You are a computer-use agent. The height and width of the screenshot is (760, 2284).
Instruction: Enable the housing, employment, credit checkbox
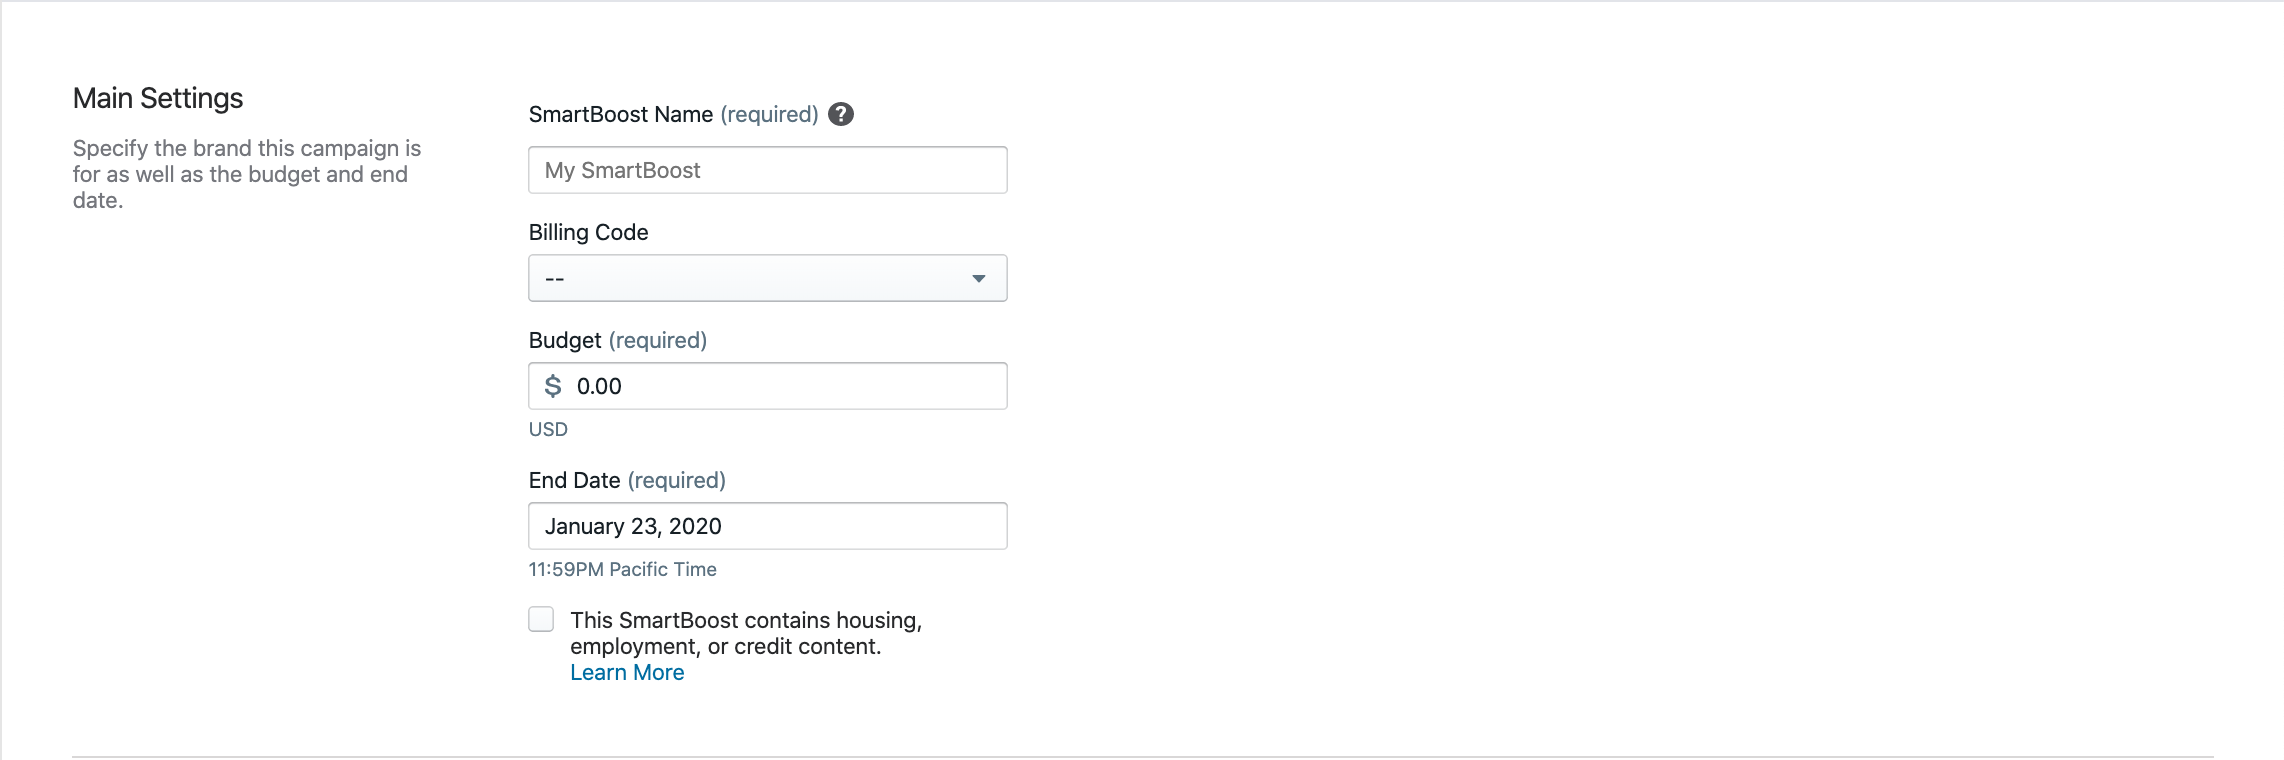point(541,619)
